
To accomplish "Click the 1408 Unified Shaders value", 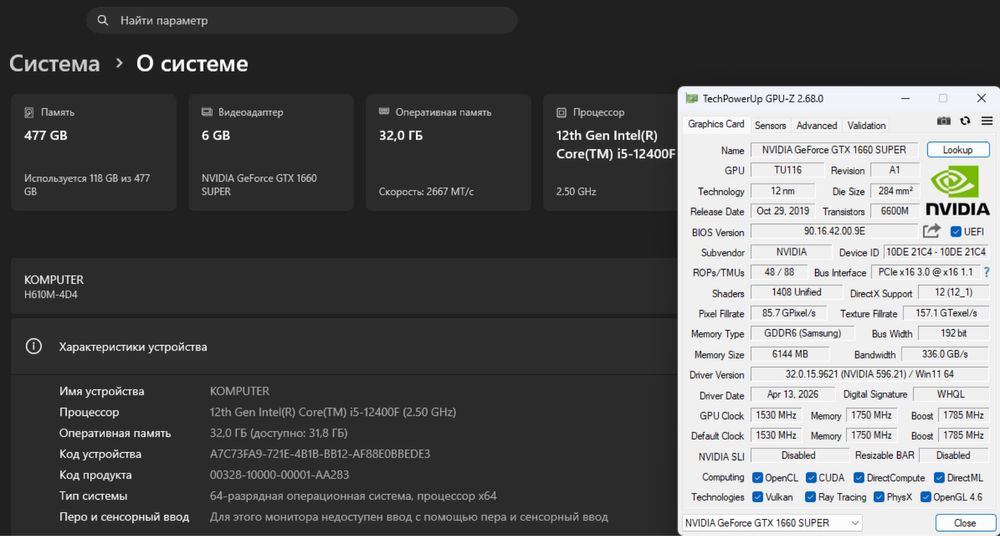I will pyautogui.click(x=796, y=292).
